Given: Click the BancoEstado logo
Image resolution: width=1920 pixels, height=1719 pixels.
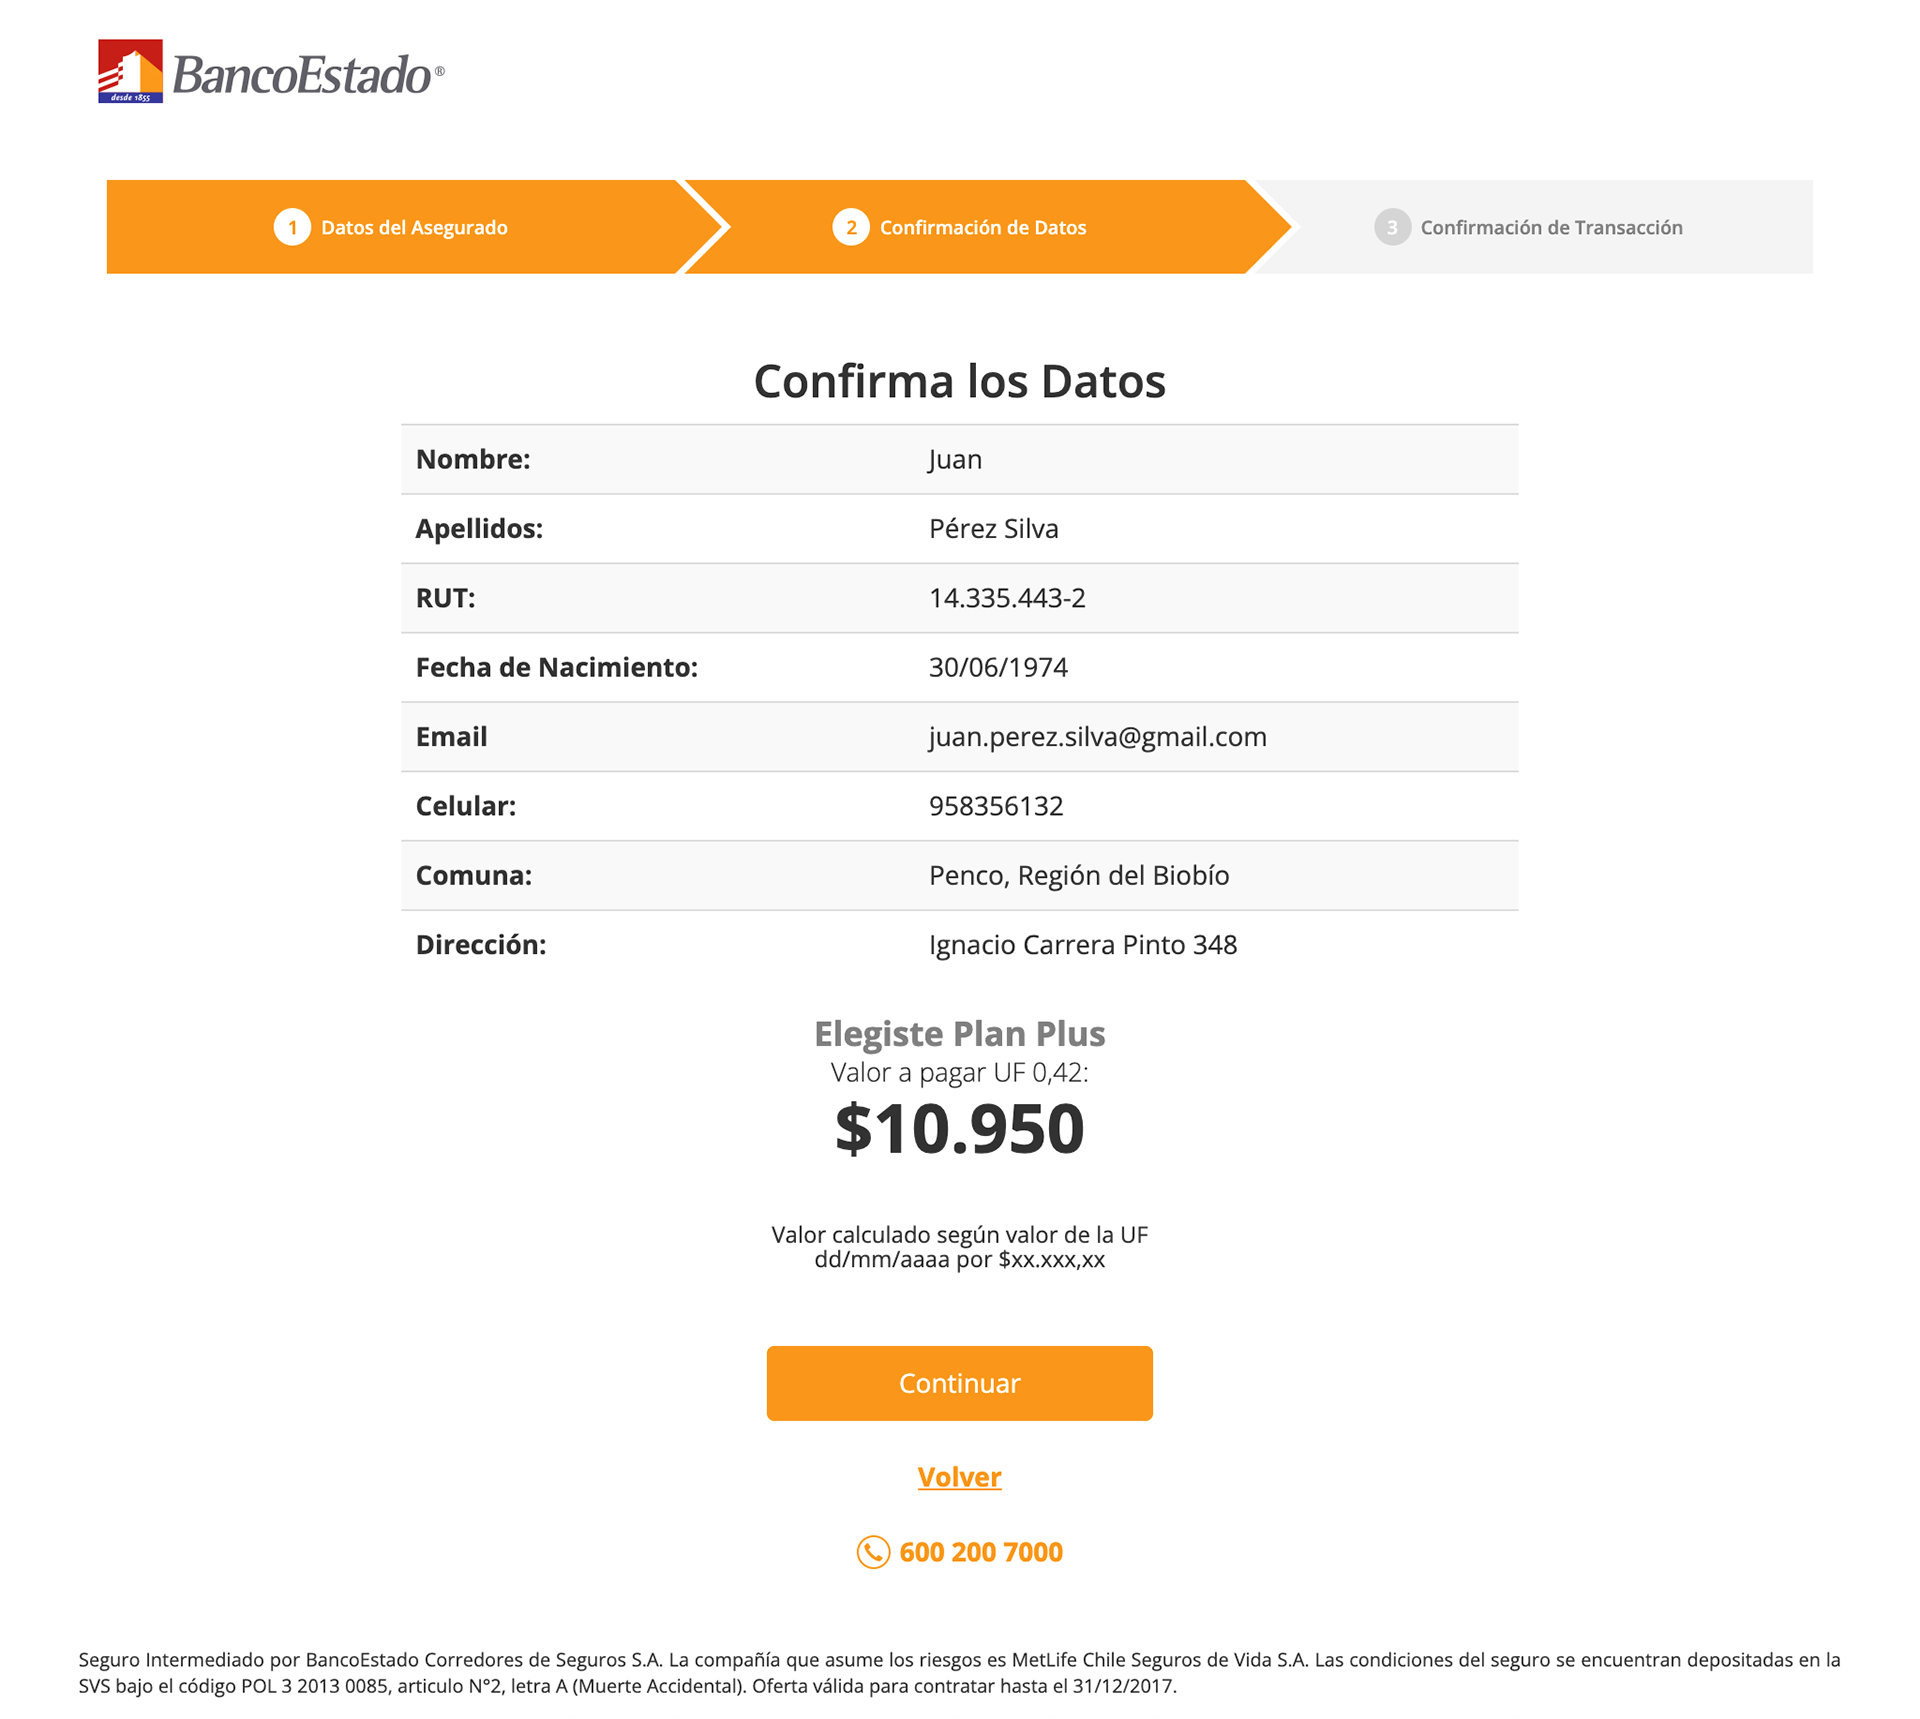Looking at the screenshot, I should tap(271, 71).
